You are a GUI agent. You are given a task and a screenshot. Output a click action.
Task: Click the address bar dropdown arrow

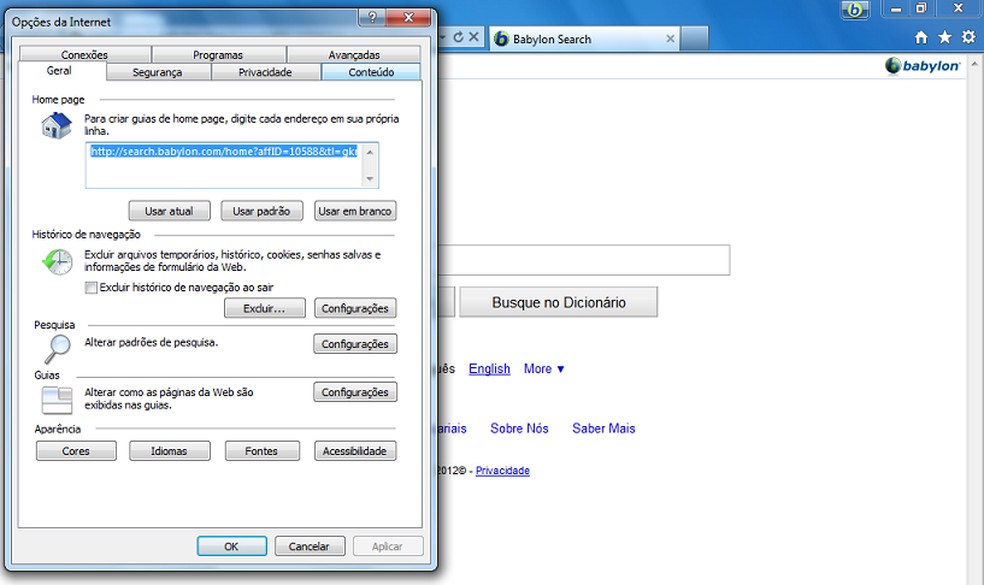coord(442,37)
